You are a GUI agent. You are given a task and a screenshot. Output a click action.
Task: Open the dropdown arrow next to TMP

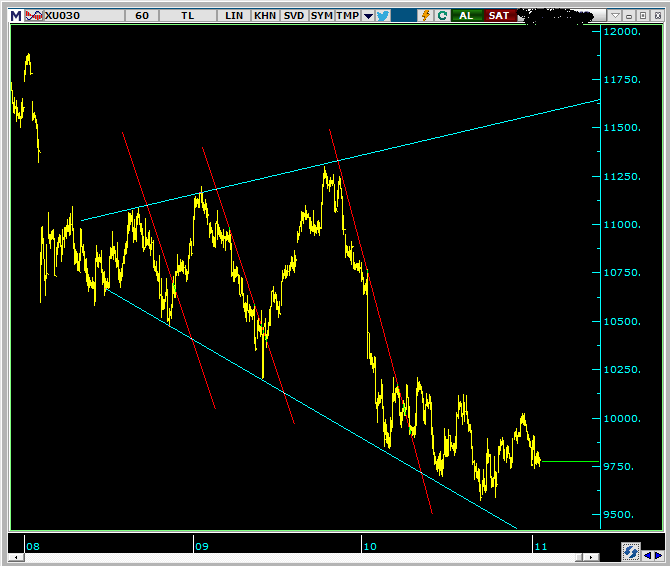[368, 15]
